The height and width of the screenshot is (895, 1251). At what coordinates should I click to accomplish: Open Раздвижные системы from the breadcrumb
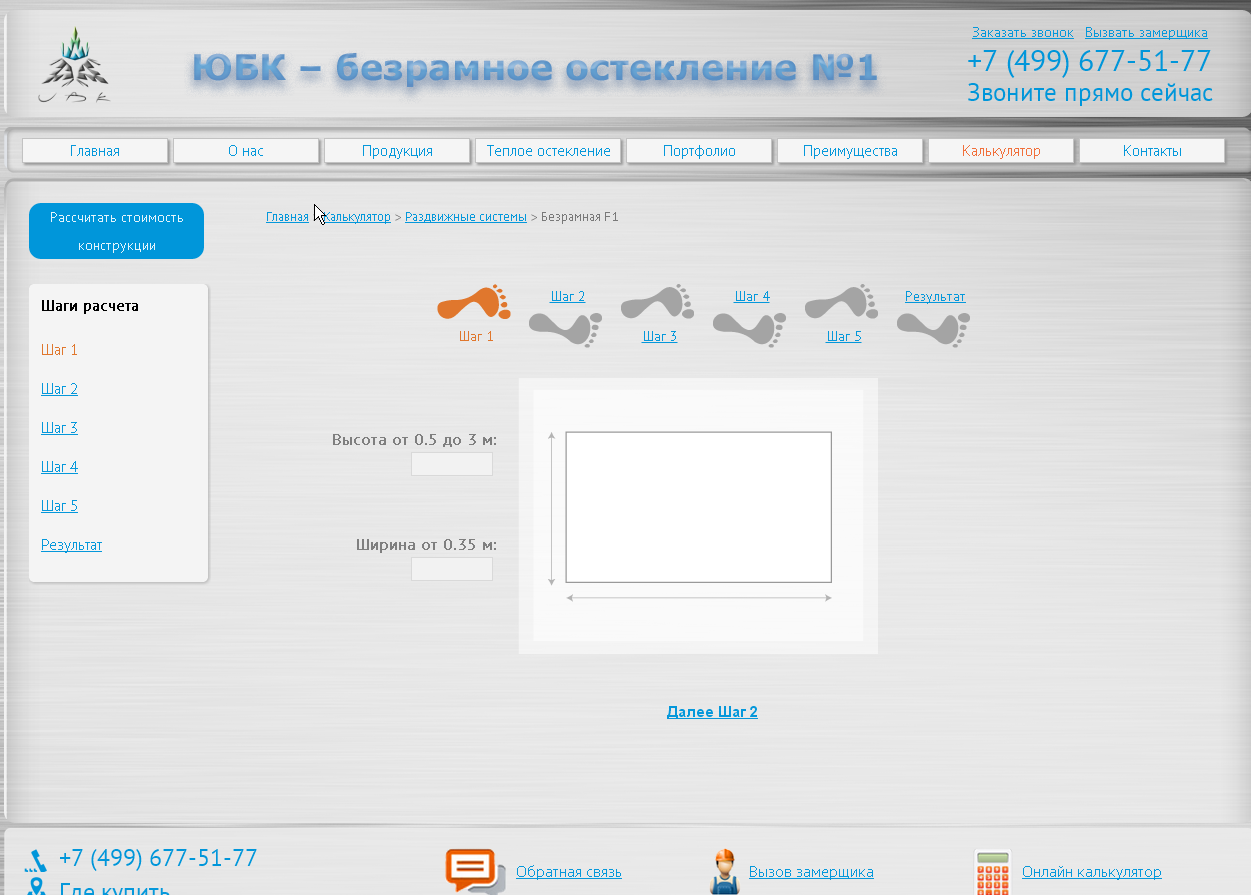click(466, 216)
